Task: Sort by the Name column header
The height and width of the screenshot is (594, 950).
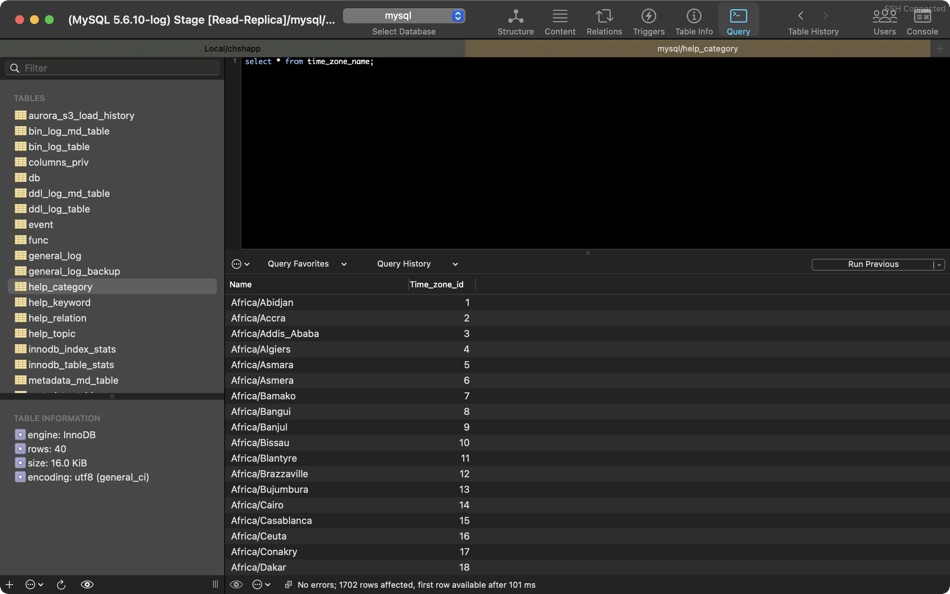Action: (x=317, y=284)
